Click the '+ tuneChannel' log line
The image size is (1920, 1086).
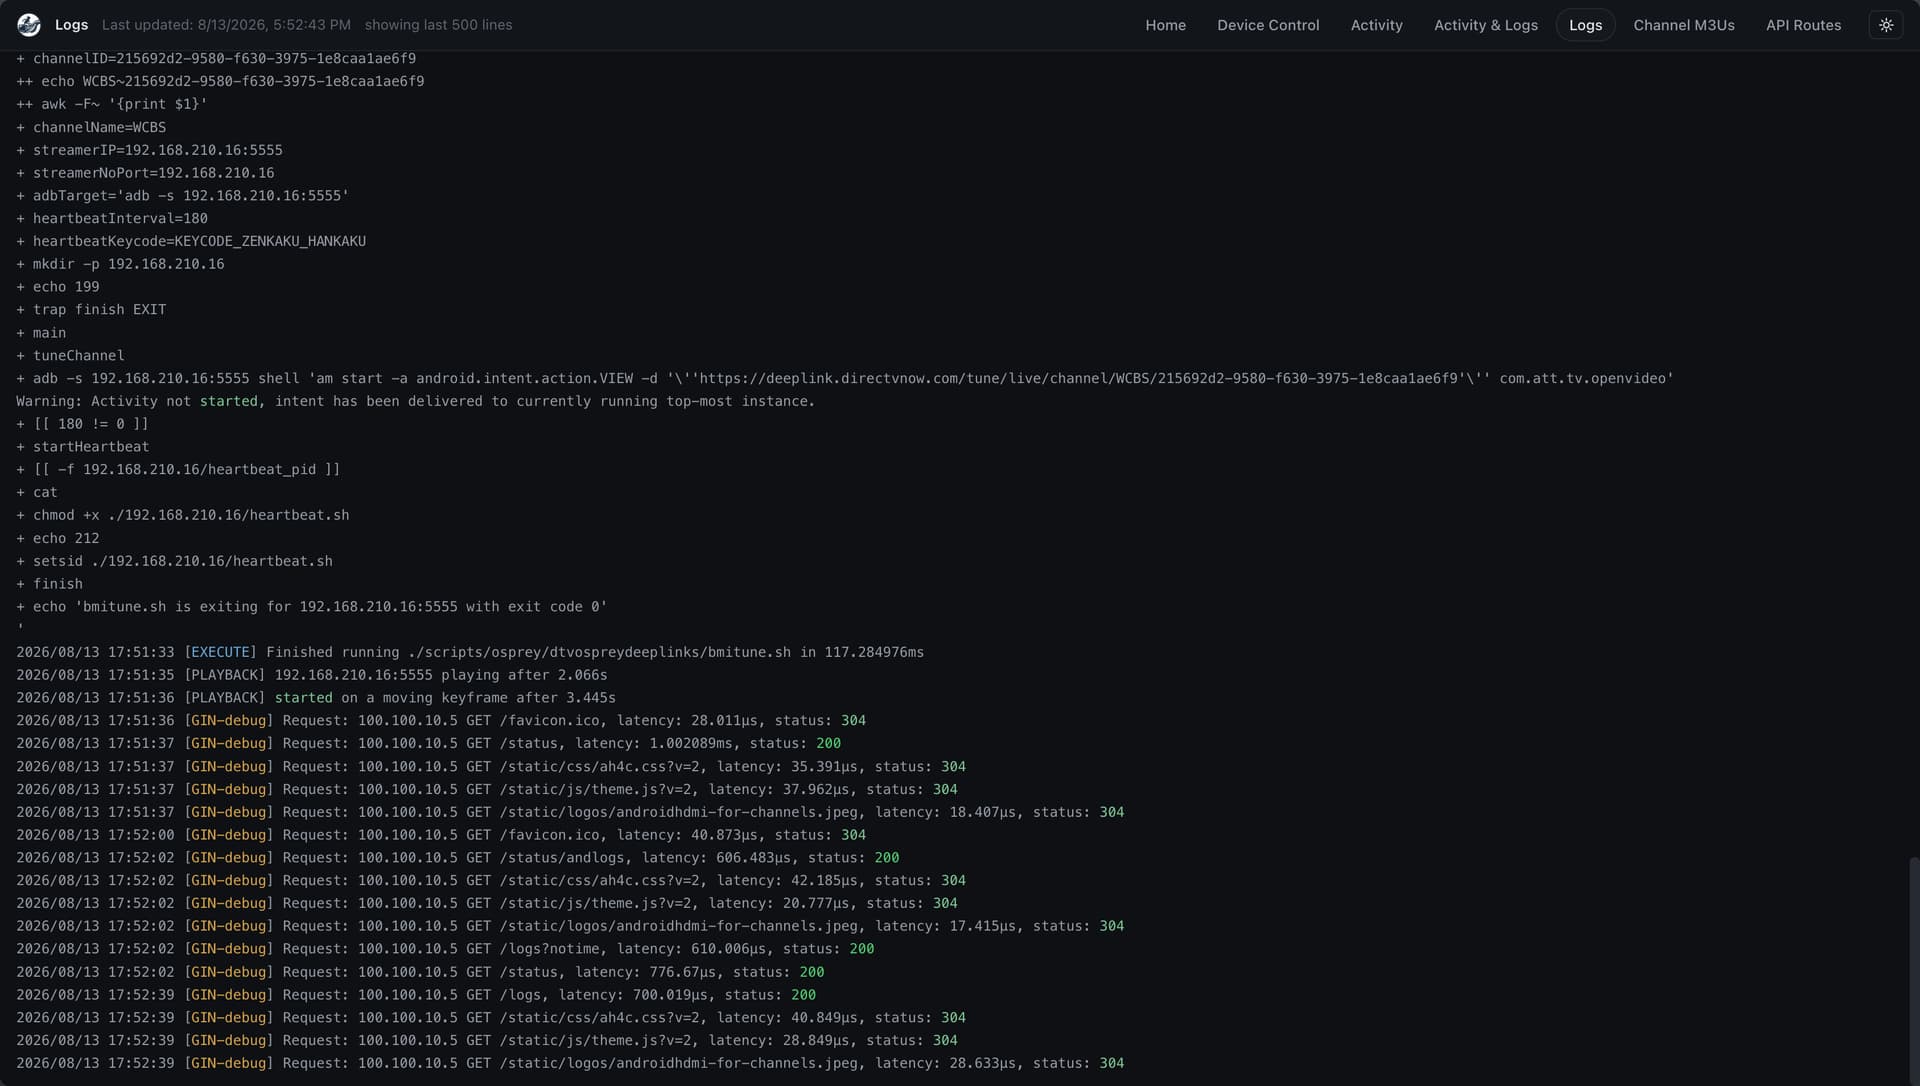tap(70, 356)
